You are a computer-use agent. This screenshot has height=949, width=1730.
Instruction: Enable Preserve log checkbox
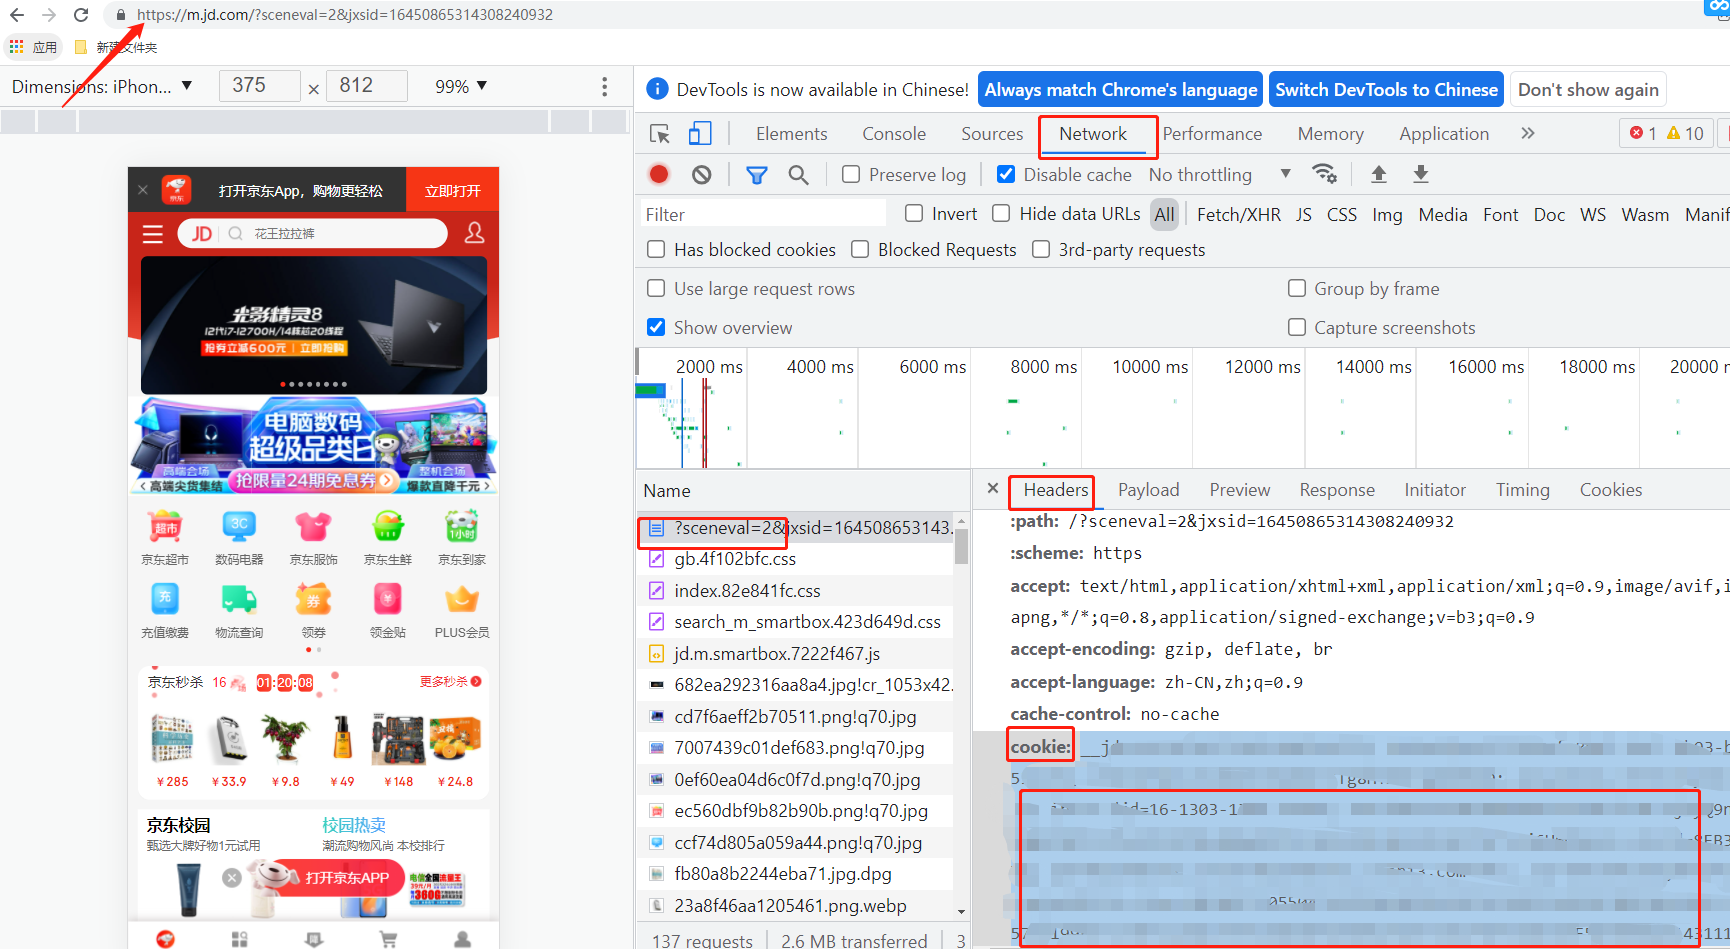pos(851,175)
